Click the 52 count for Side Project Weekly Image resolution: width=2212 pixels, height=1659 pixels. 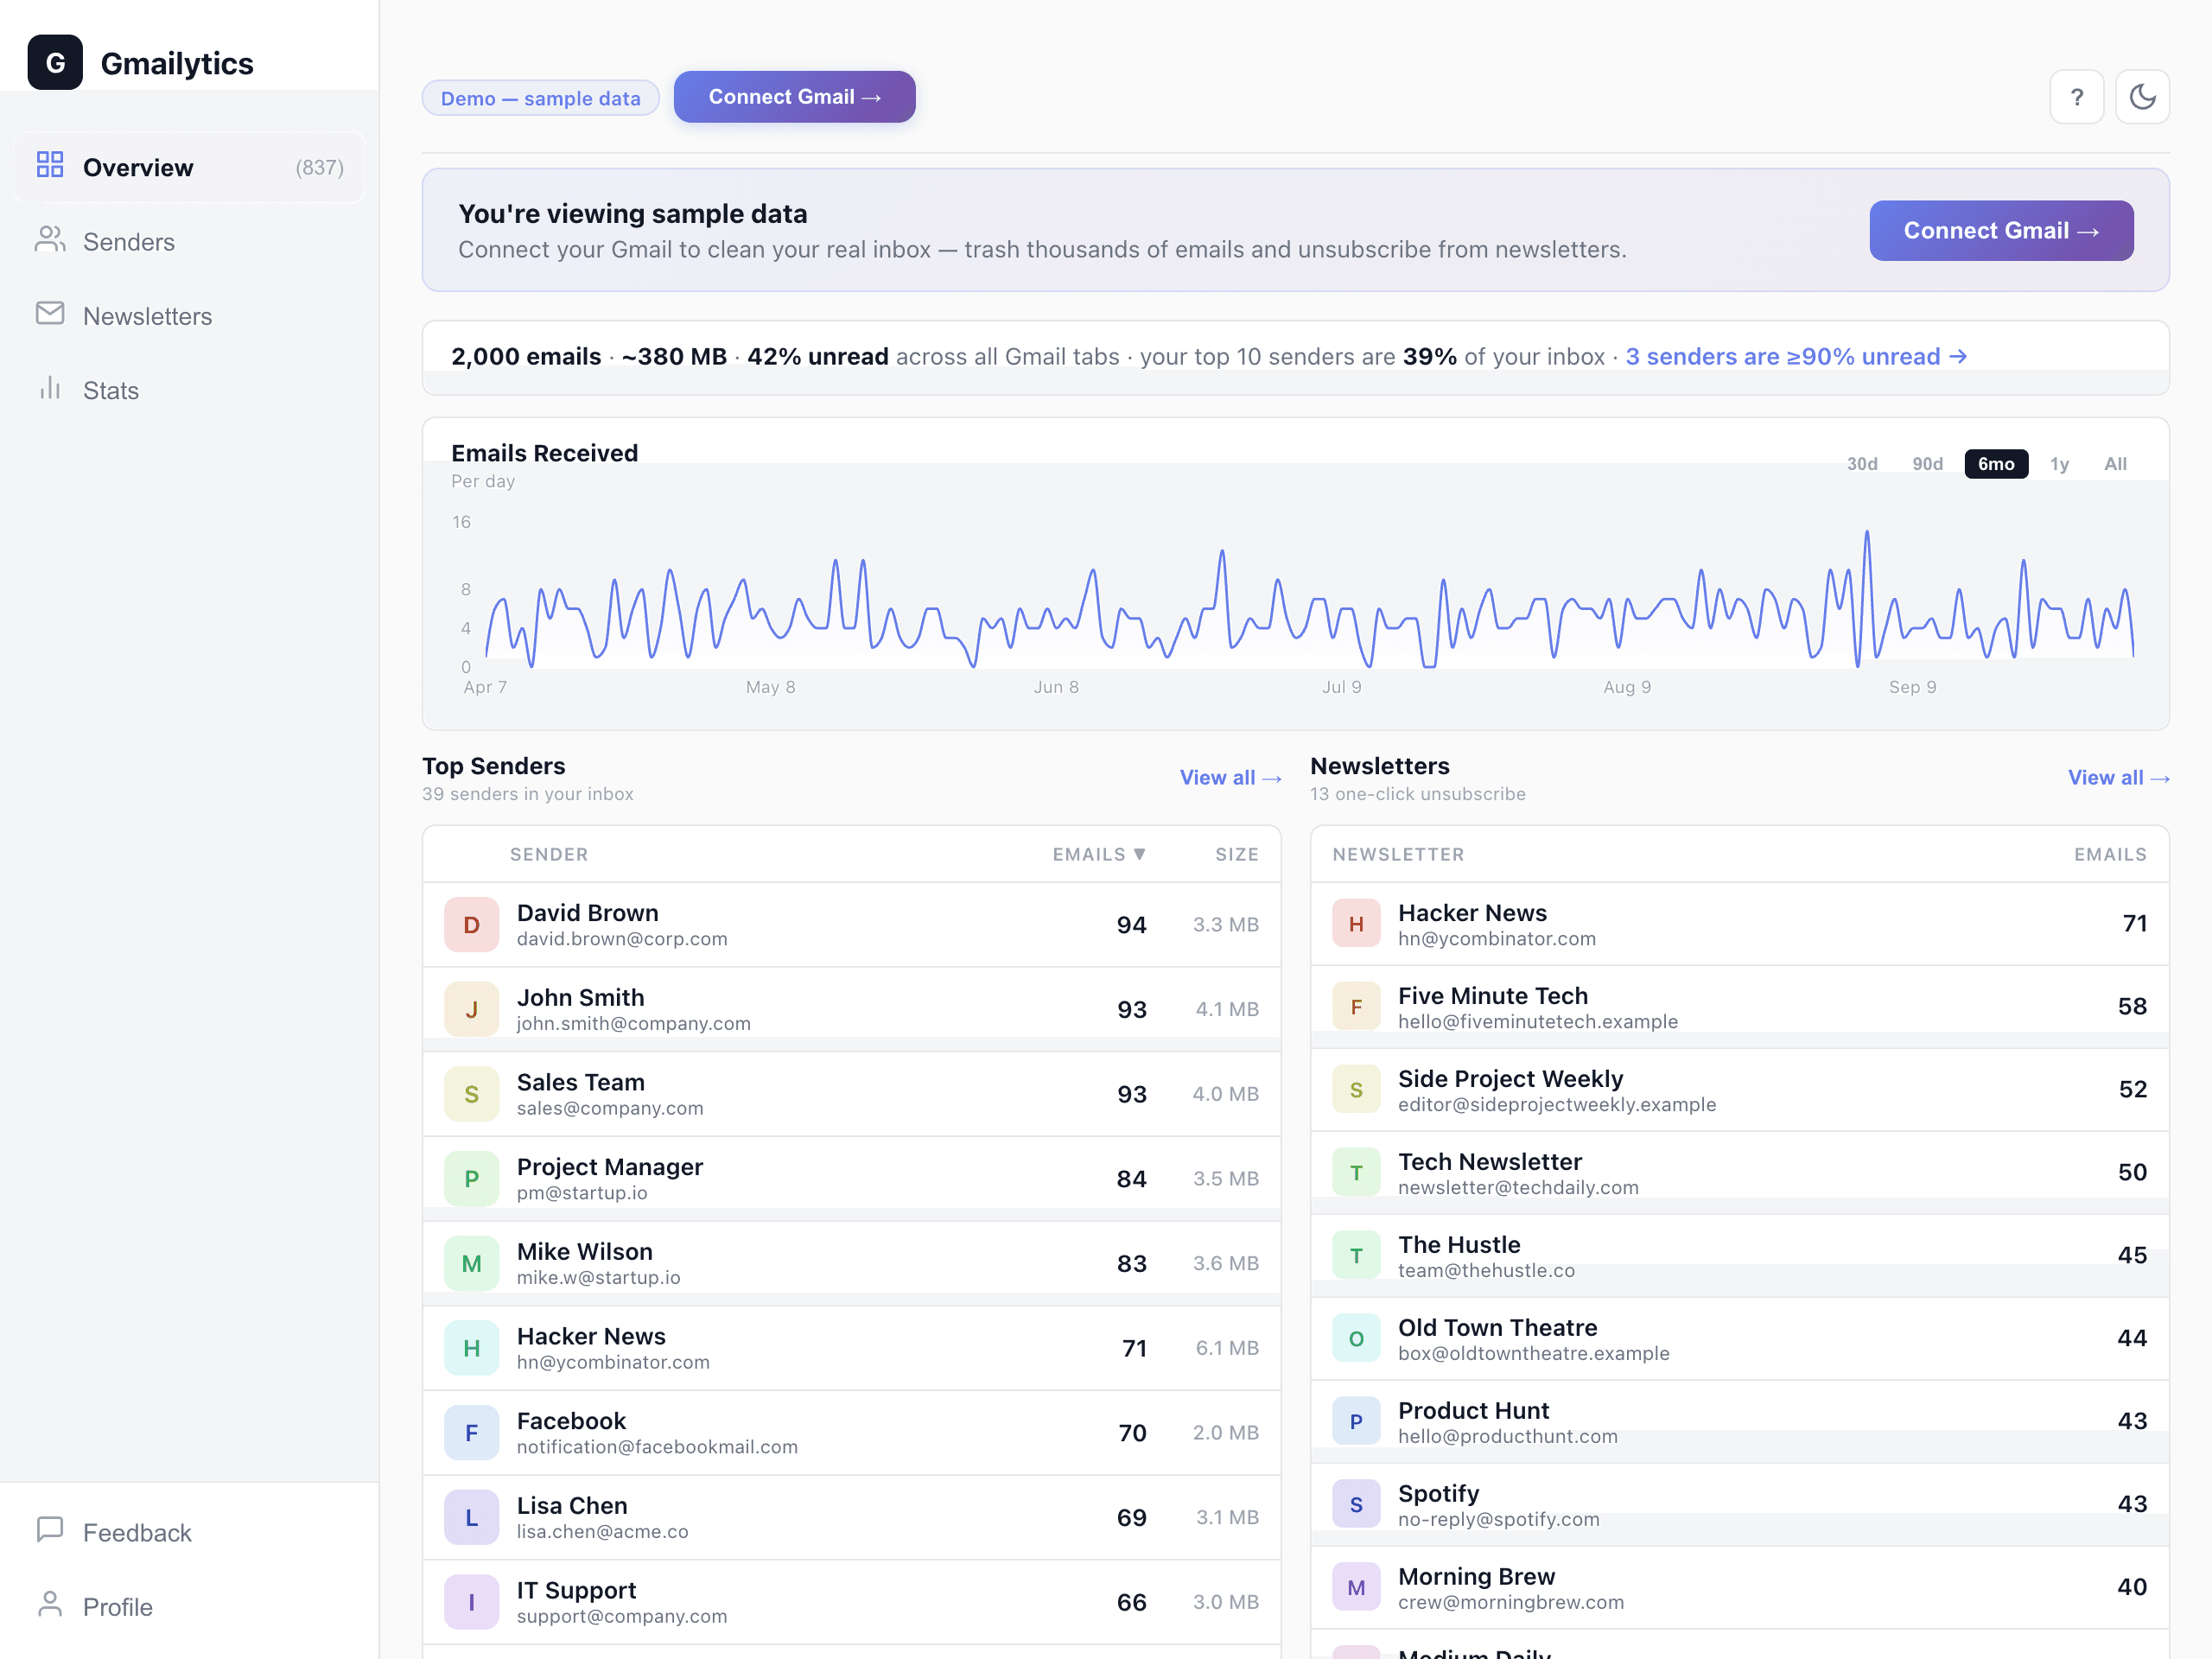point(2132,1089)
